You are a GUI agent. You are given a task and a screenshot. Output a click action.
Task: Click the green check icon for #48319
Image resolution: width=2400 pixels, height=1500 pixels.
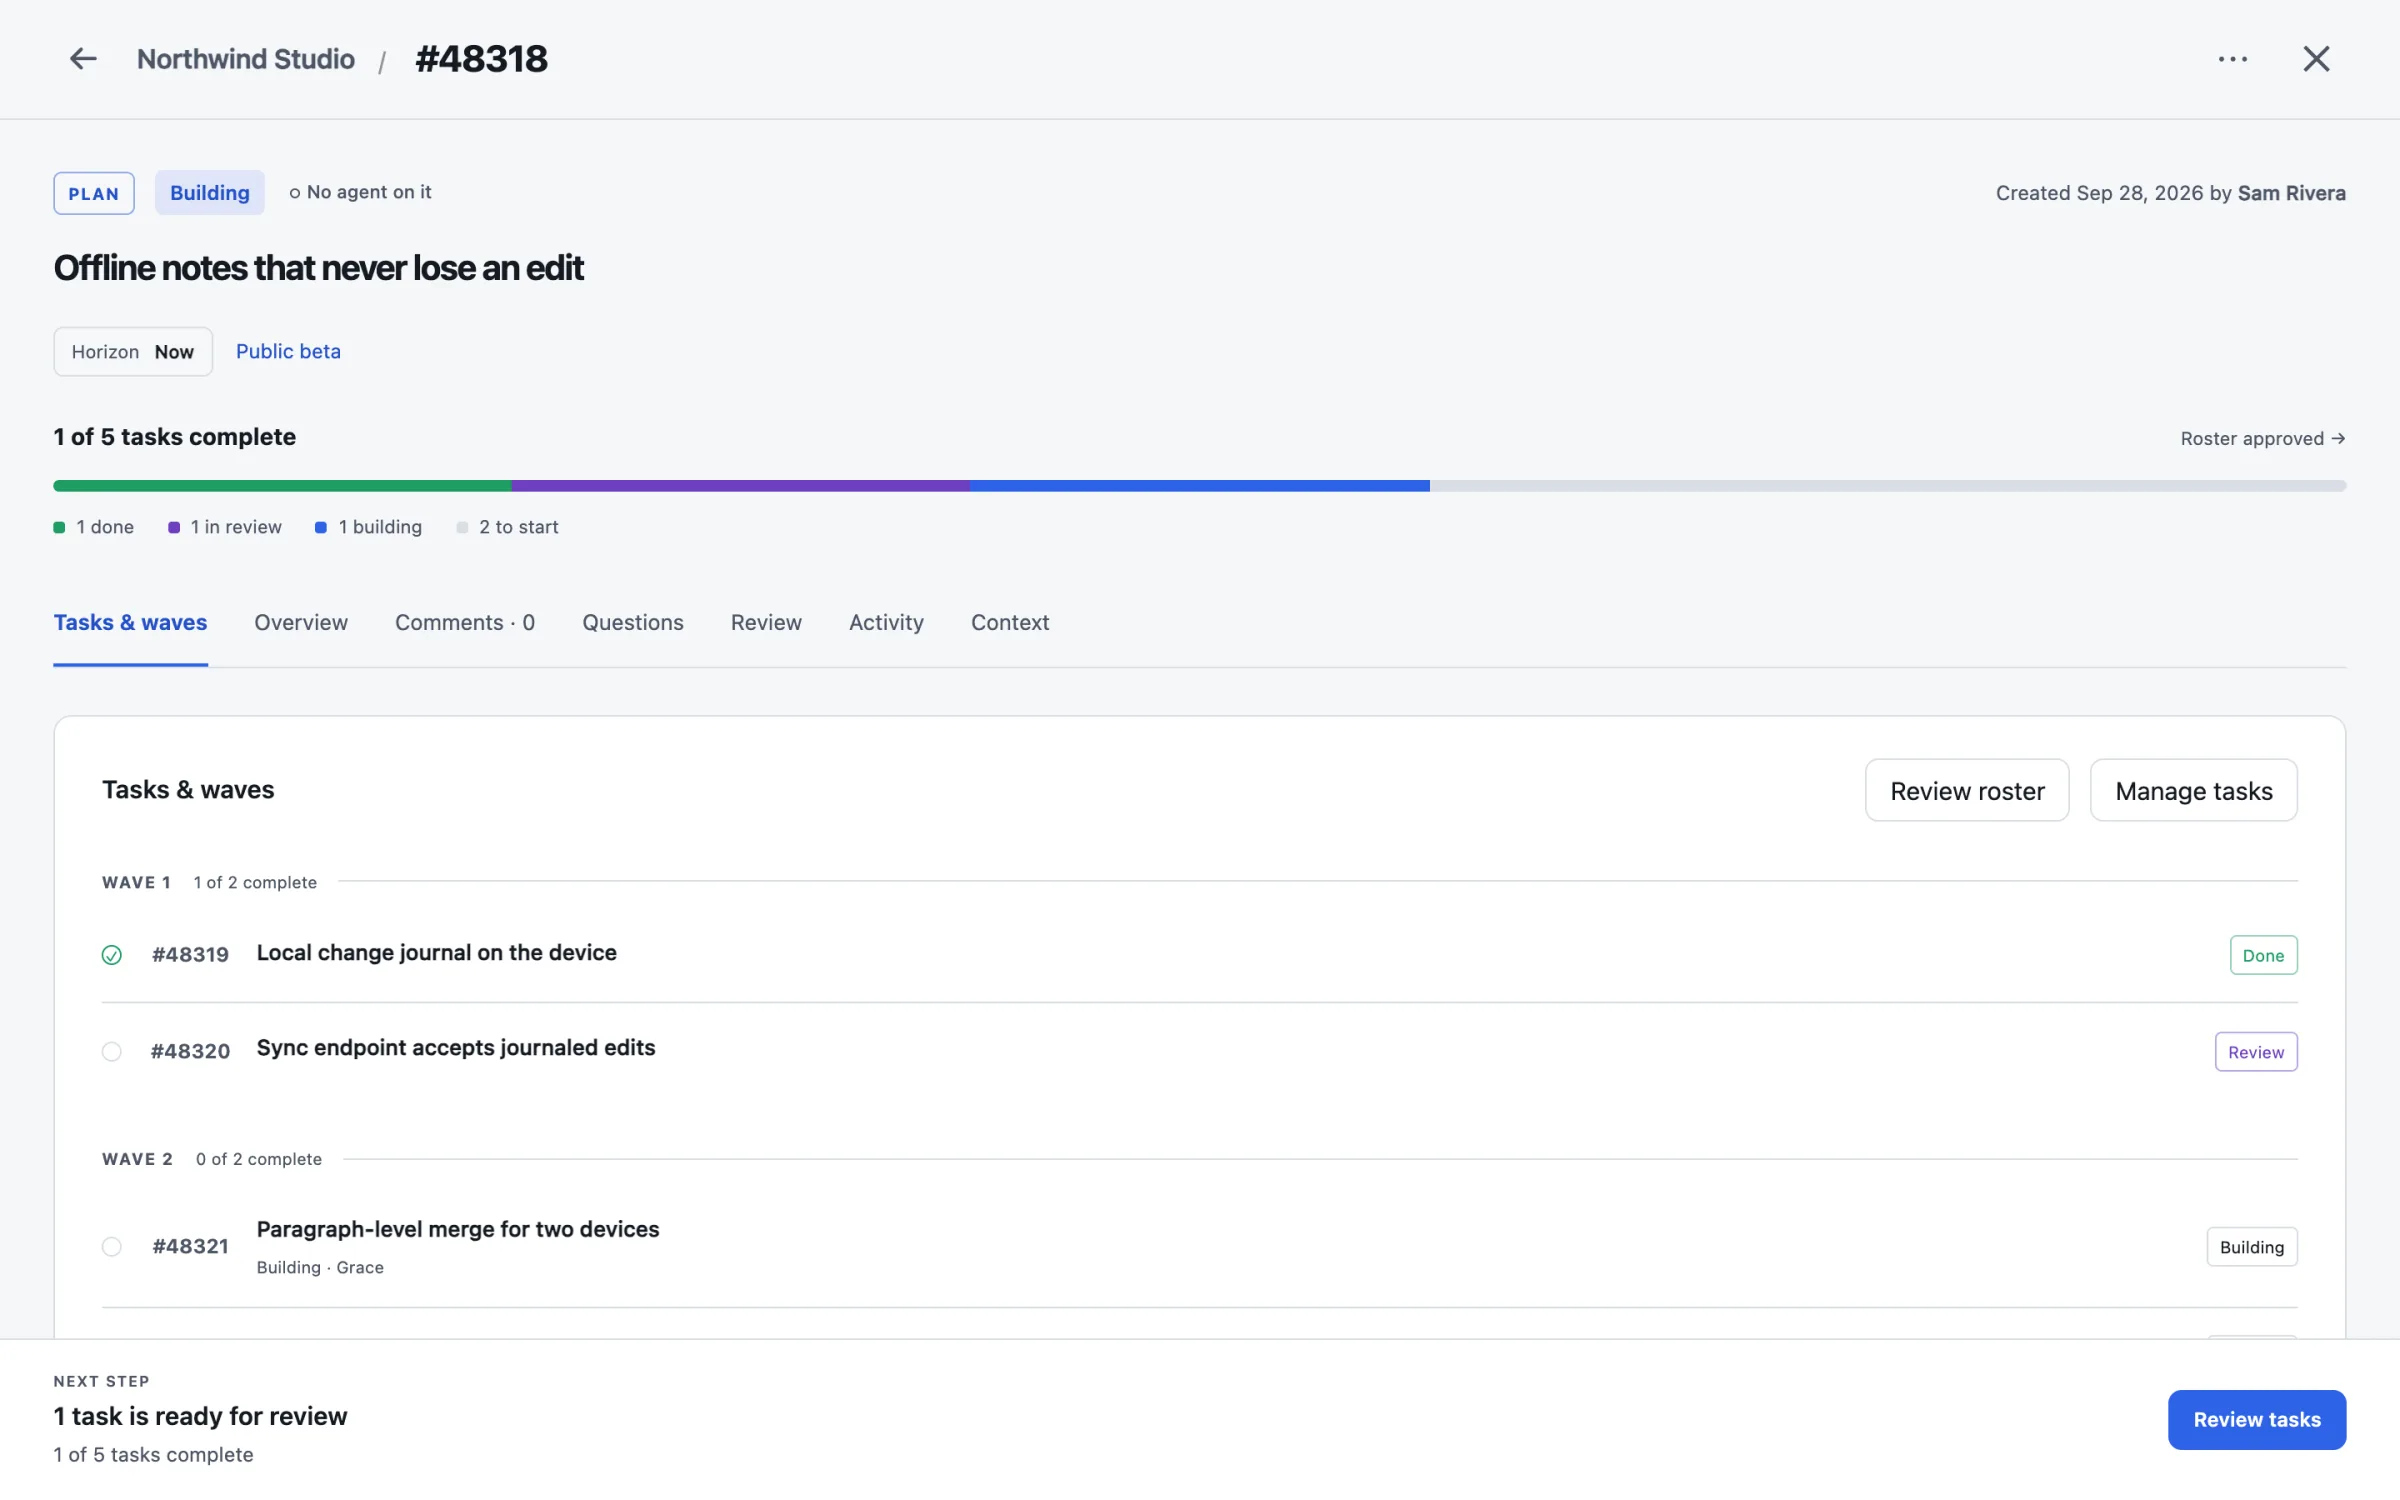coord(112,955)
